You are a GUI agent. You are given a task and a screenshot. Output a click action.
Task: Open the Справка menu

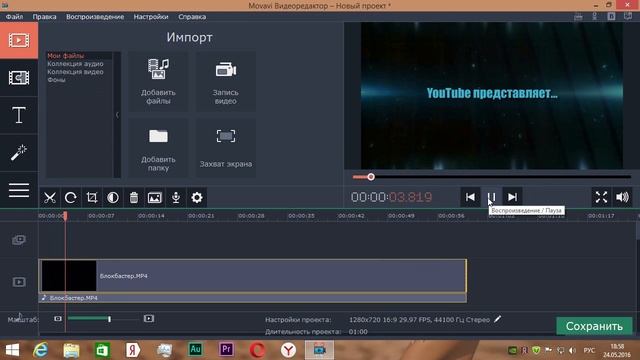(x=192, y=17)
